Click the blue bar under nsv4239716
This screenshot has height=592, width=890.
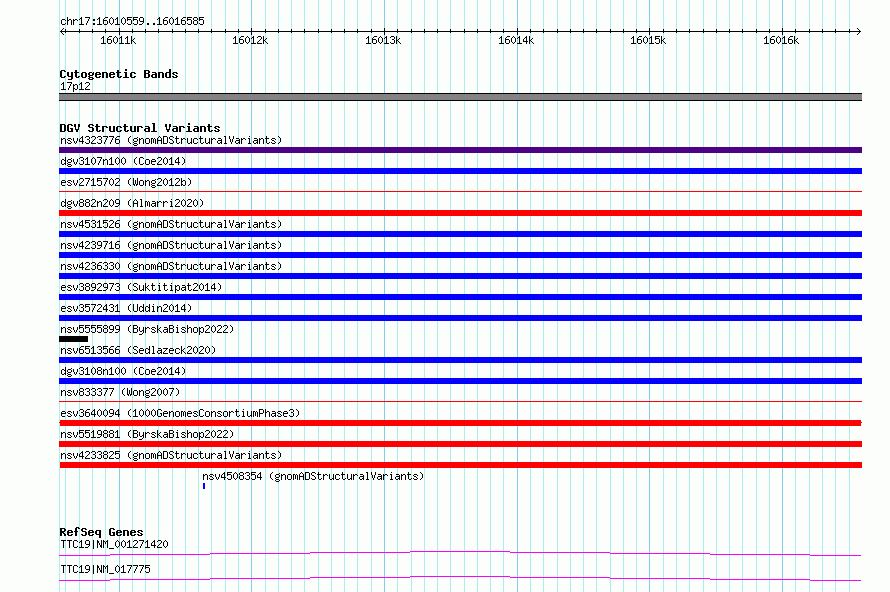[460, 255]
